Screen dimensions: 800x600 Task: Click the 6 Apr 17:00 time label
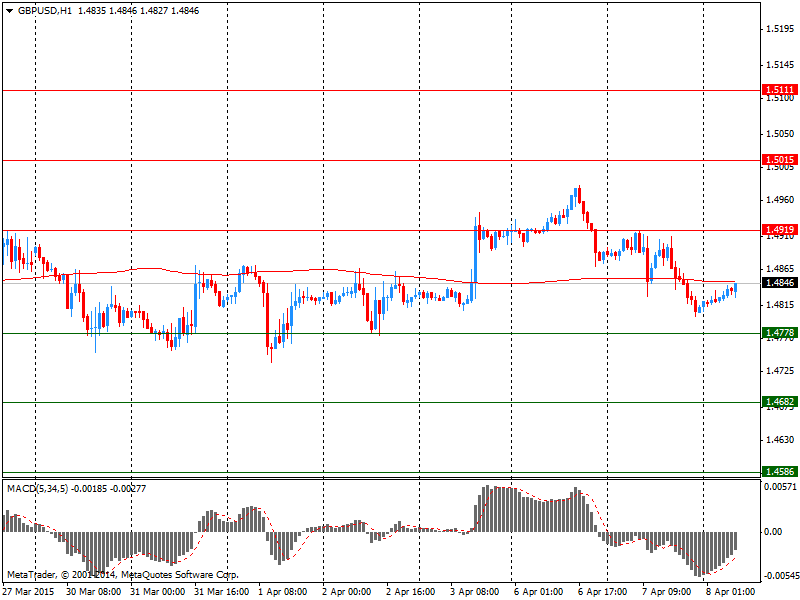[603, 592]
